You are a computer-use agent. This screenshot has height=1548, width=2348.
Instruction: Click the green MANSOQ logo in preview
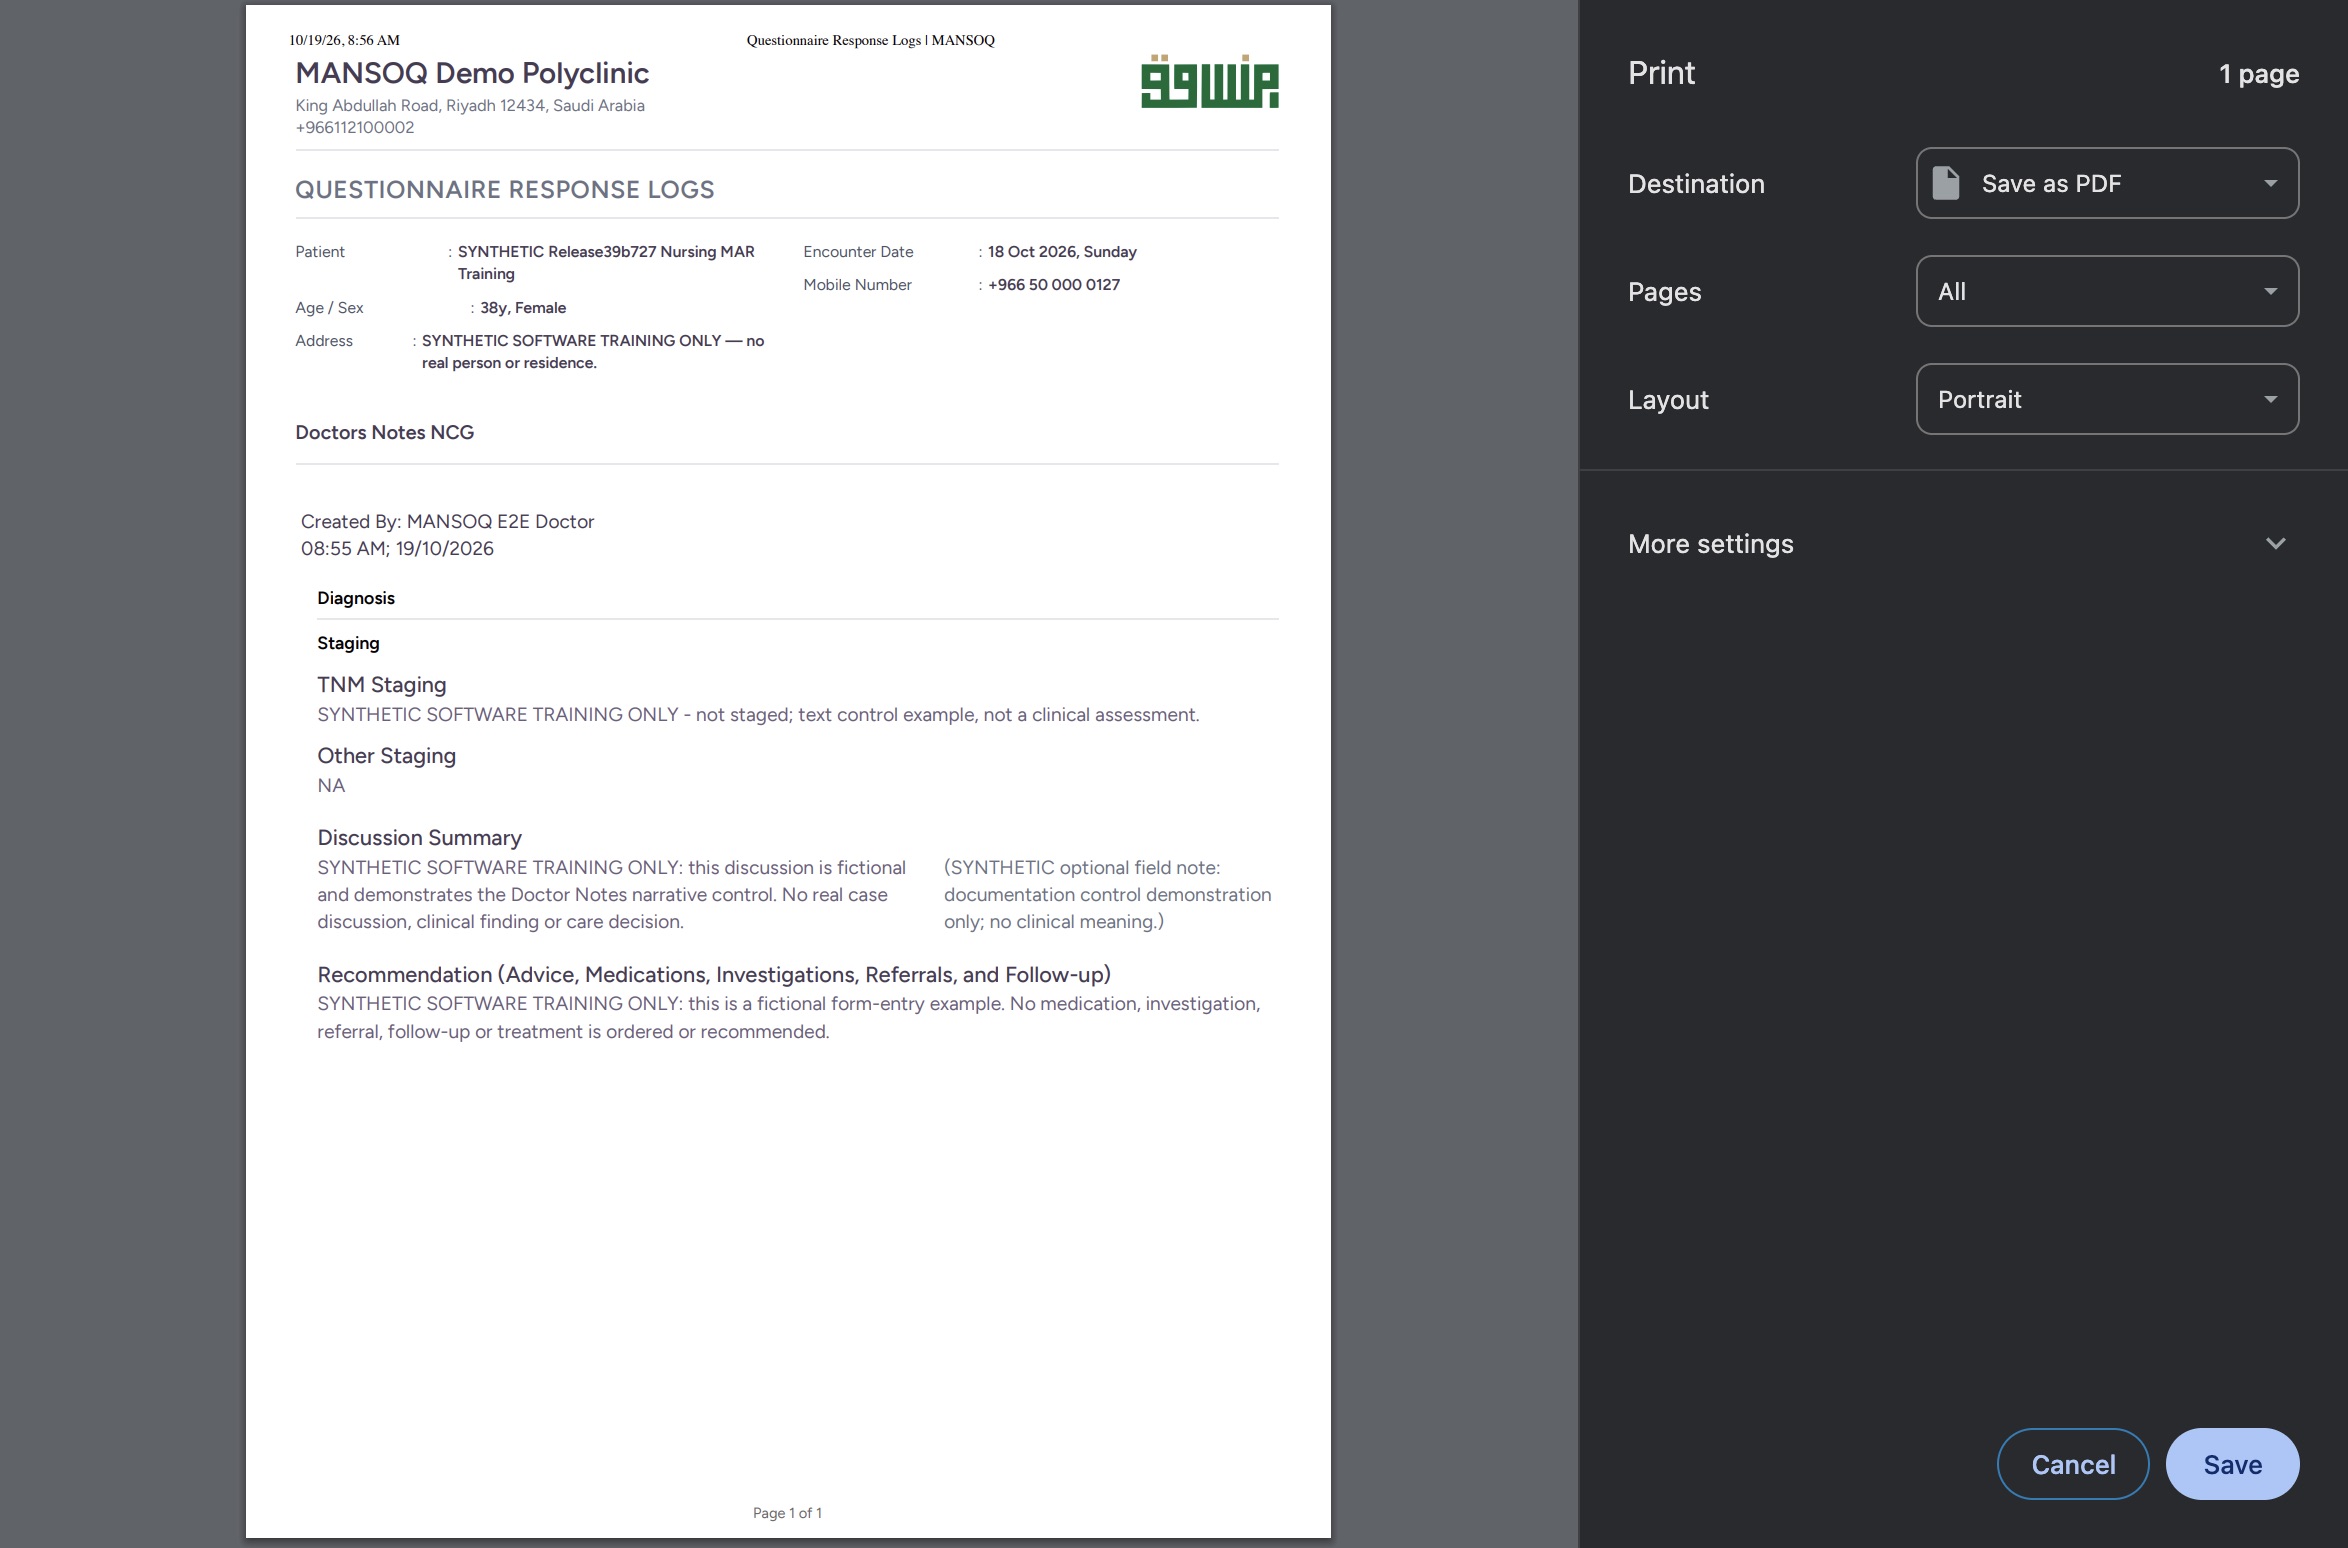click(1210, 82)
